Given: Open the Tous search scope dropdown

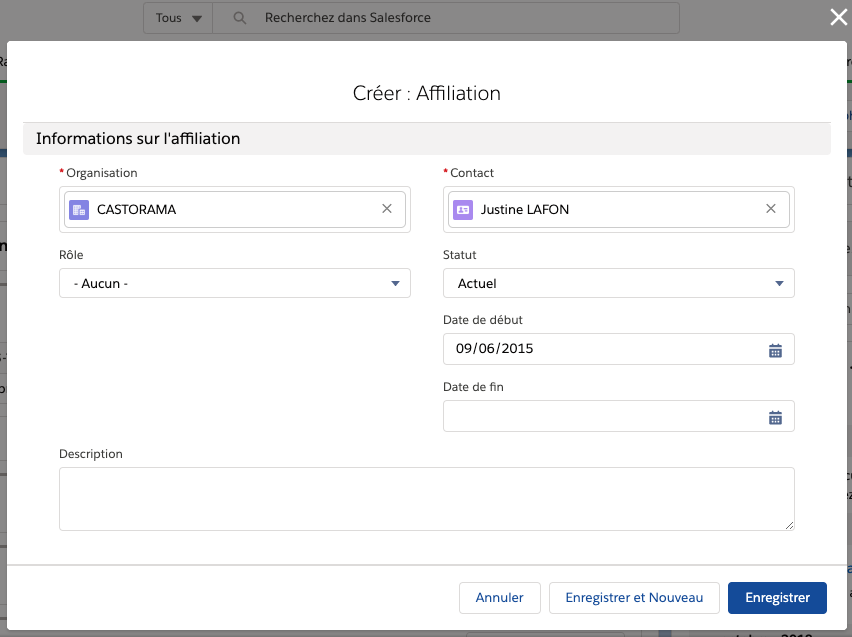Looking at the screenshot, I should click(178, 18).
